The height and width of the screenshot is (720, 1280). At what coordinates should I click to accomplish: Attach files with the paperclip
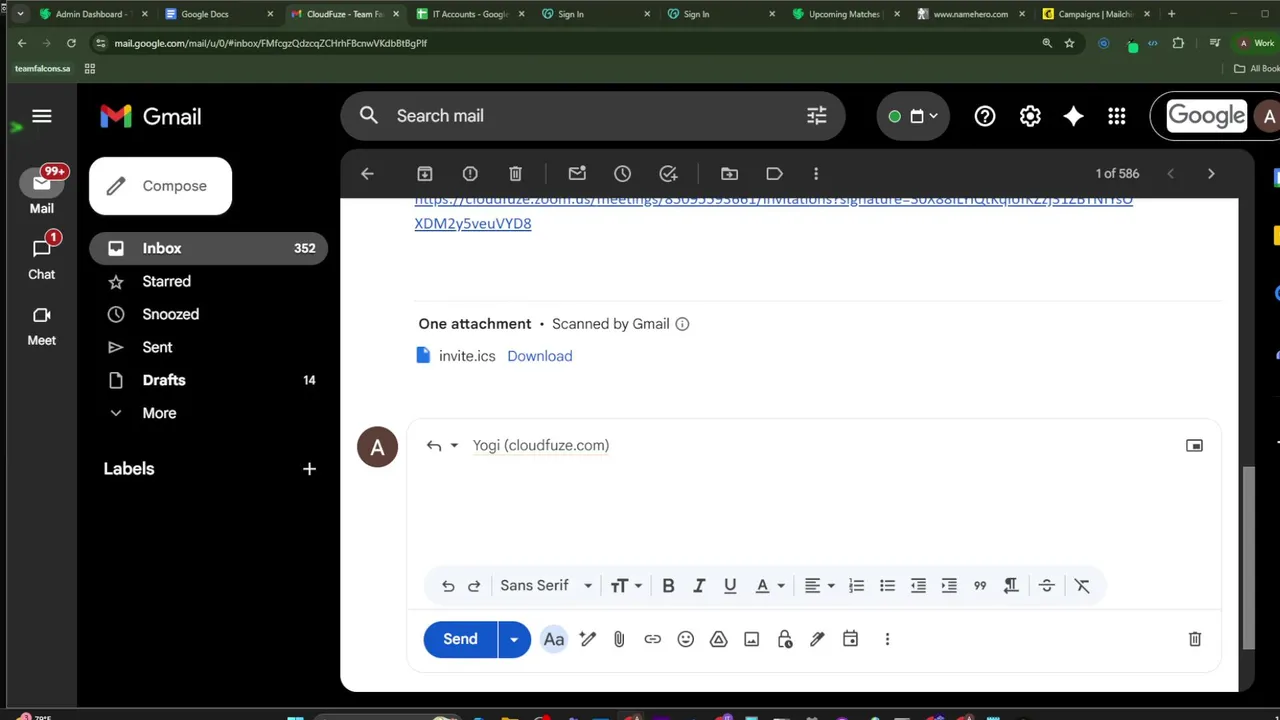(x=619, y=640)
